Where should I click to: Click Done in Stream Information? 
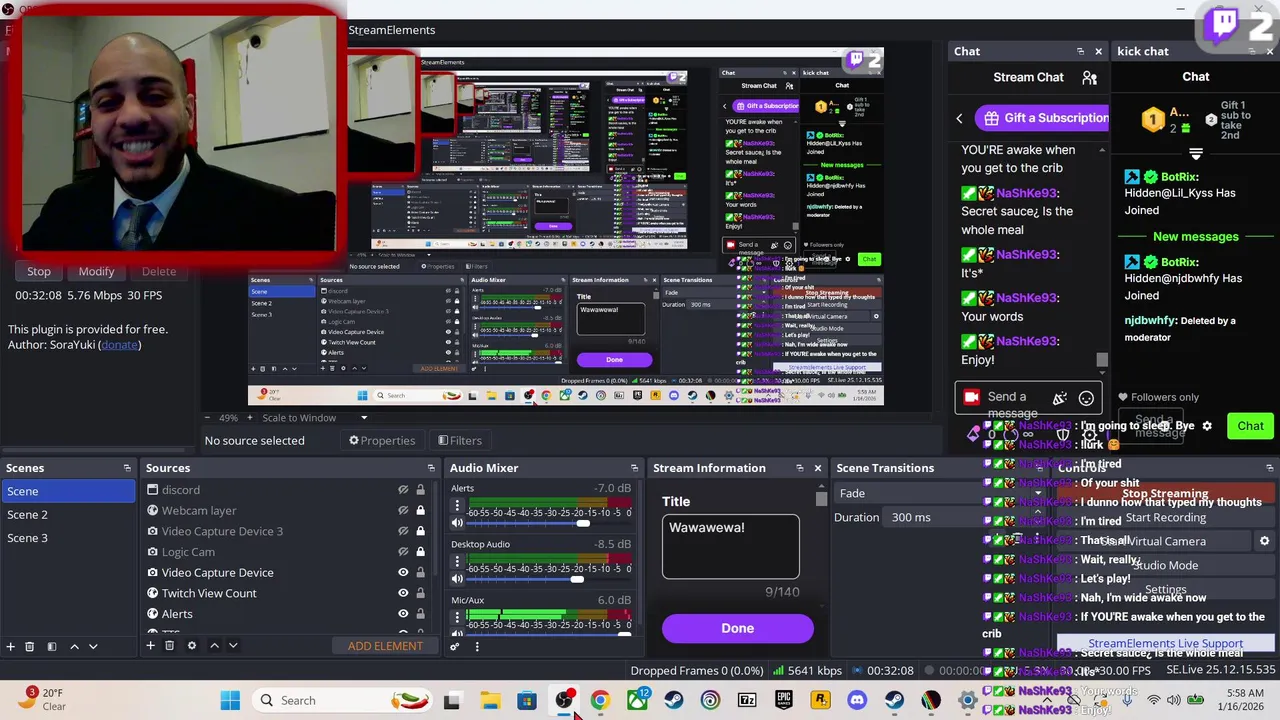tap(738, 628)
